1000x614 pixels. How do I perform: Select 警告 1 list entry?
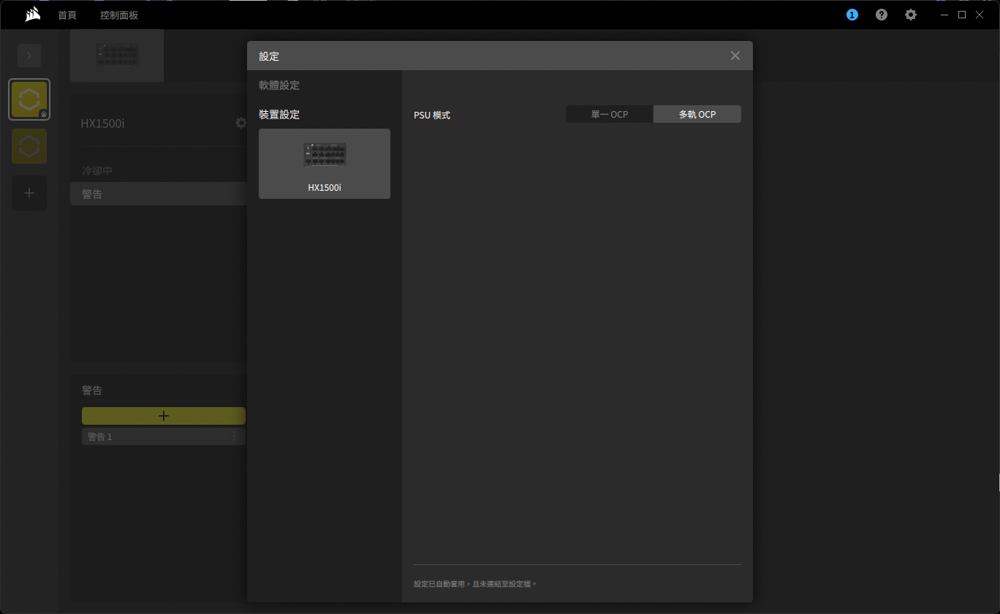[x=163, y=436]
